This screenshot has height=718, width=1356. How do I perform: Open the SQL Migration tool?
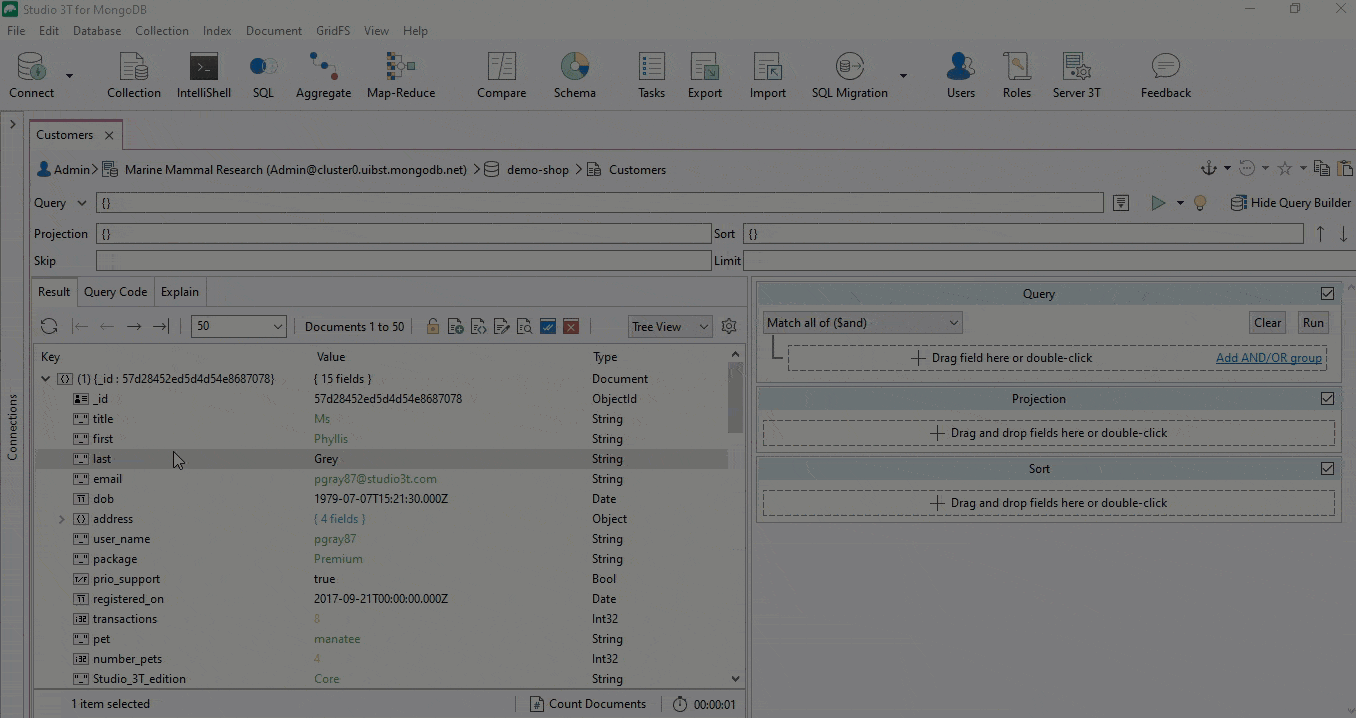pos(849,76)
